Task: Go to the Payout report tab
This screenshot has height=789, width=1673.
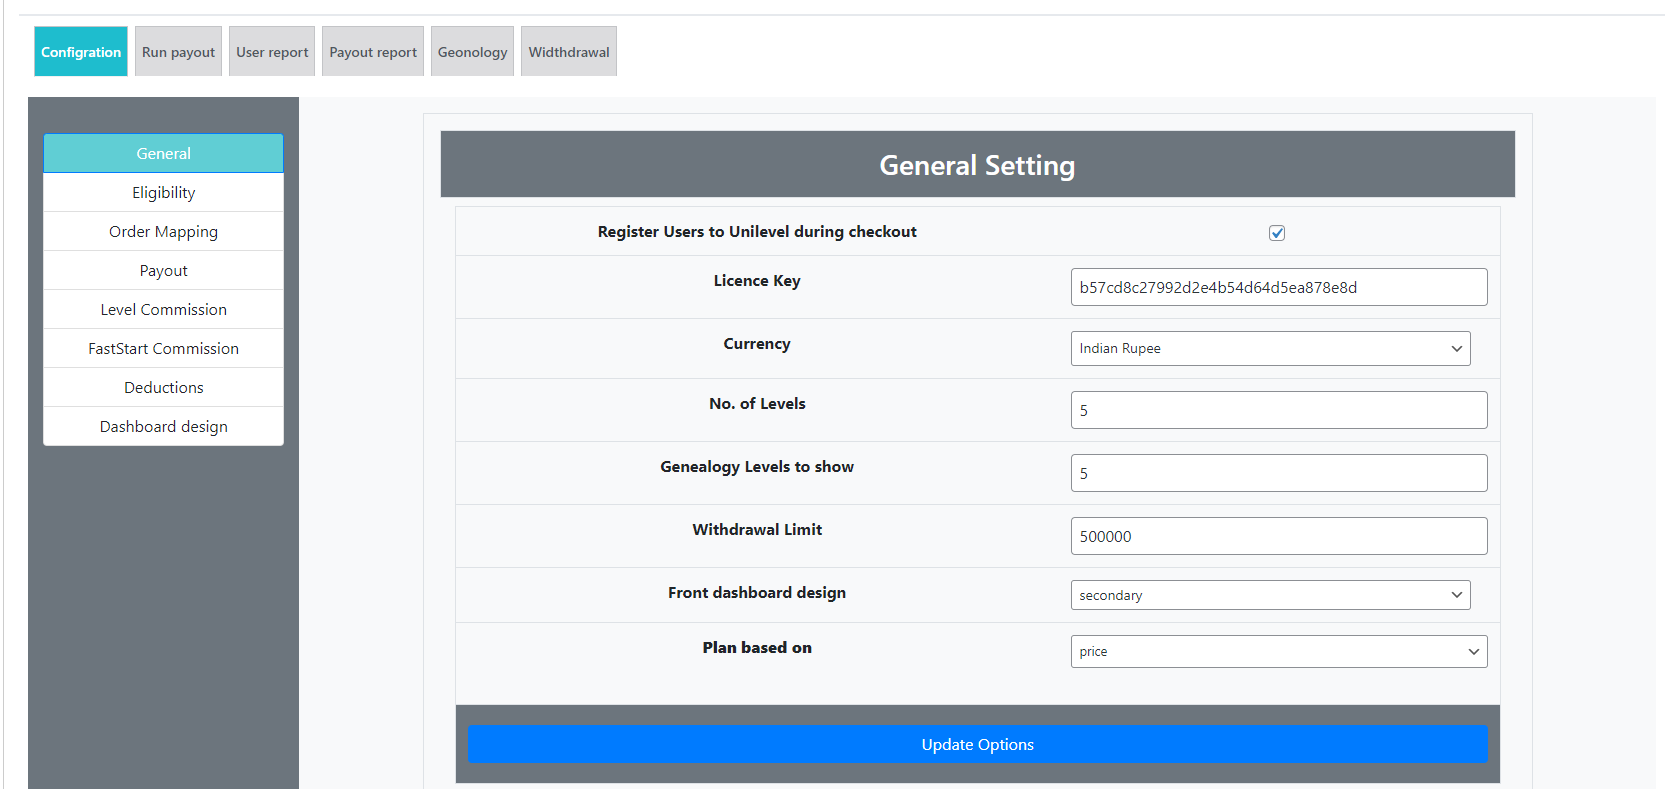Action: (373, 52)
